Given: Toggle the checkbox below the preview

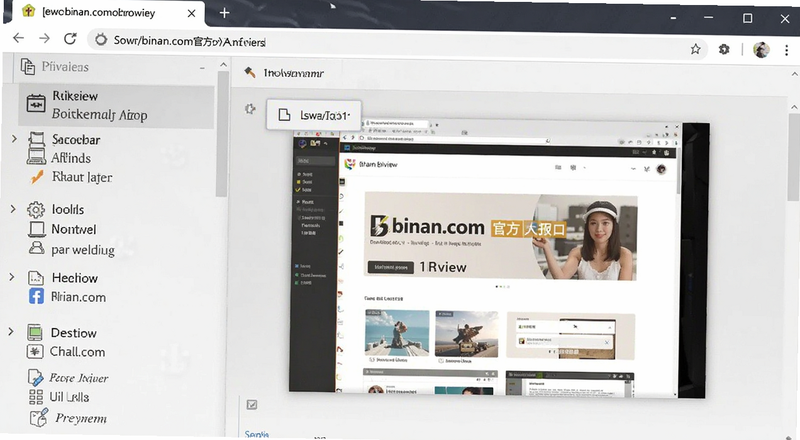Looking at the screenshot, I should tap(252, 405).
